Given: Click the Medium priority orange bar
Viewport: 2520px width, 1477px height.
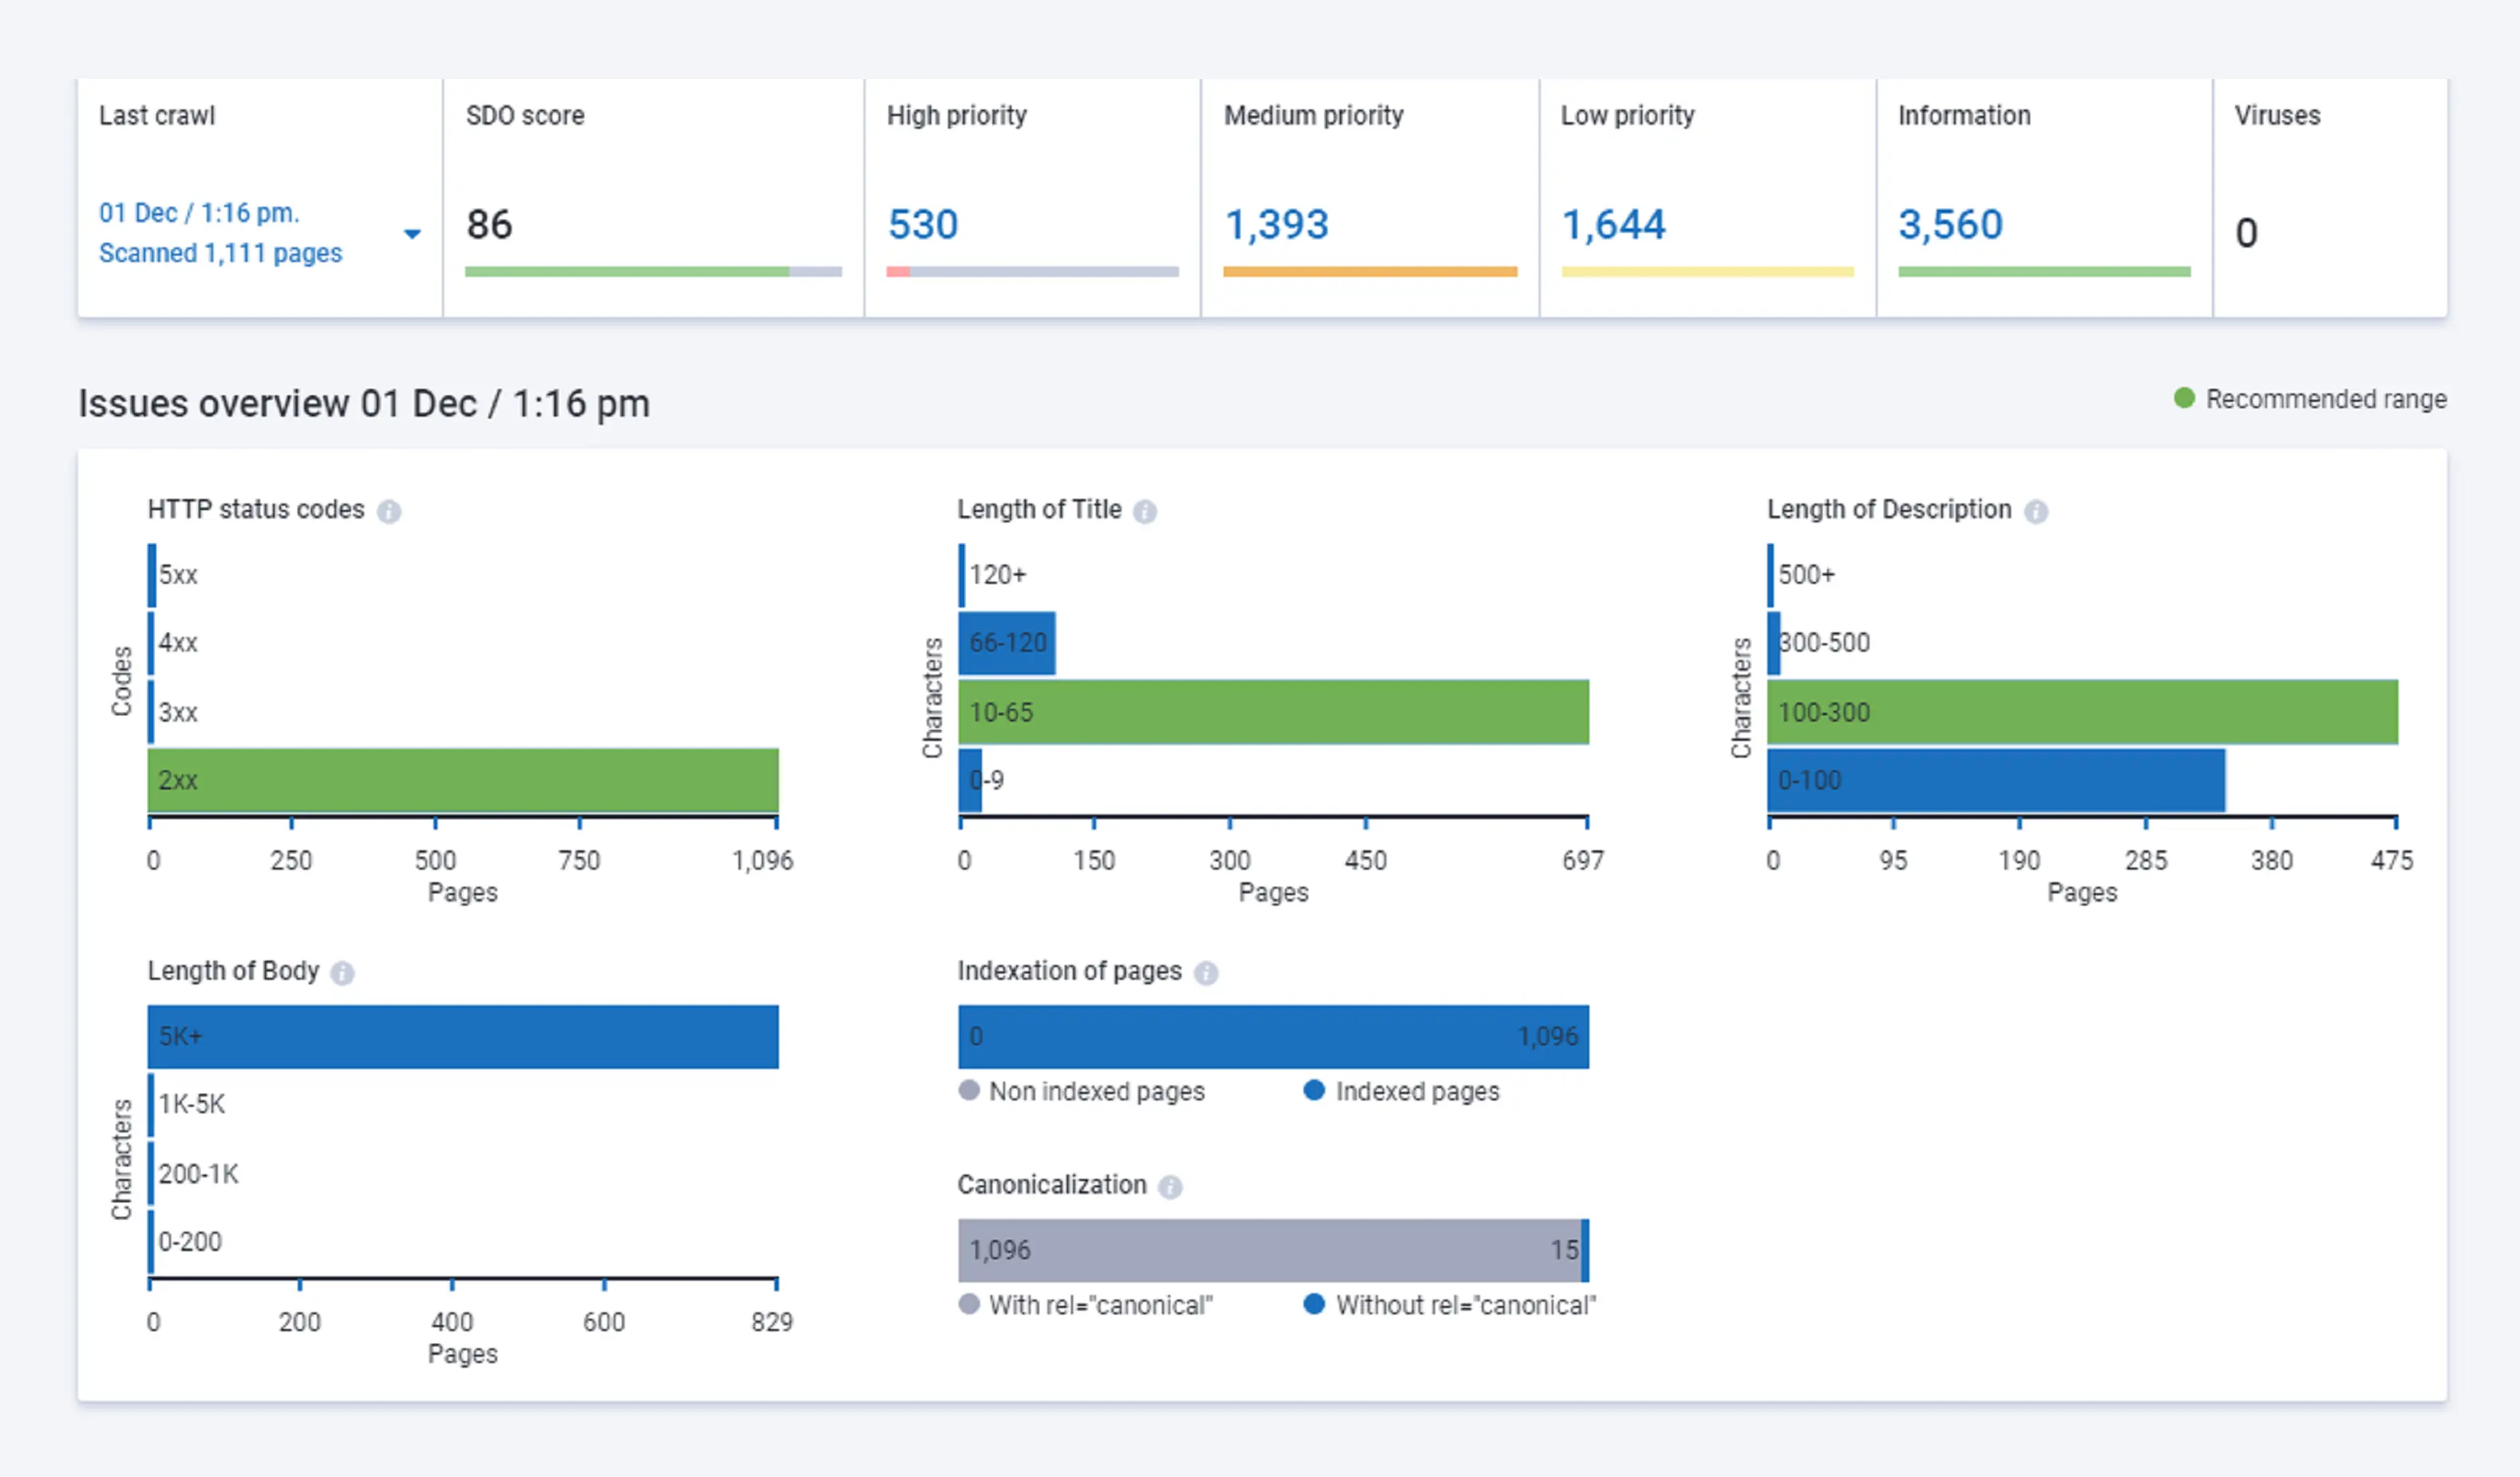Looking at the screenshot, I should [1370, 271].
